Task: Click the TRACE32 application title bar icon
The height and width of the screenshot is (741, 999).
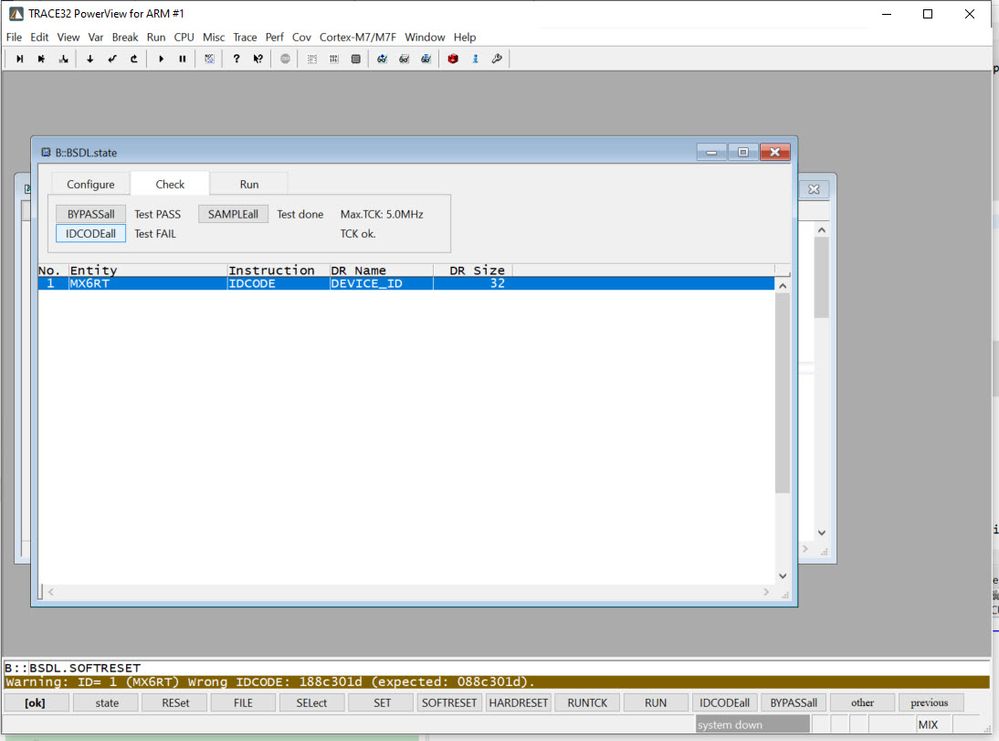Action: pyautogui.click(x=16, y=13)
